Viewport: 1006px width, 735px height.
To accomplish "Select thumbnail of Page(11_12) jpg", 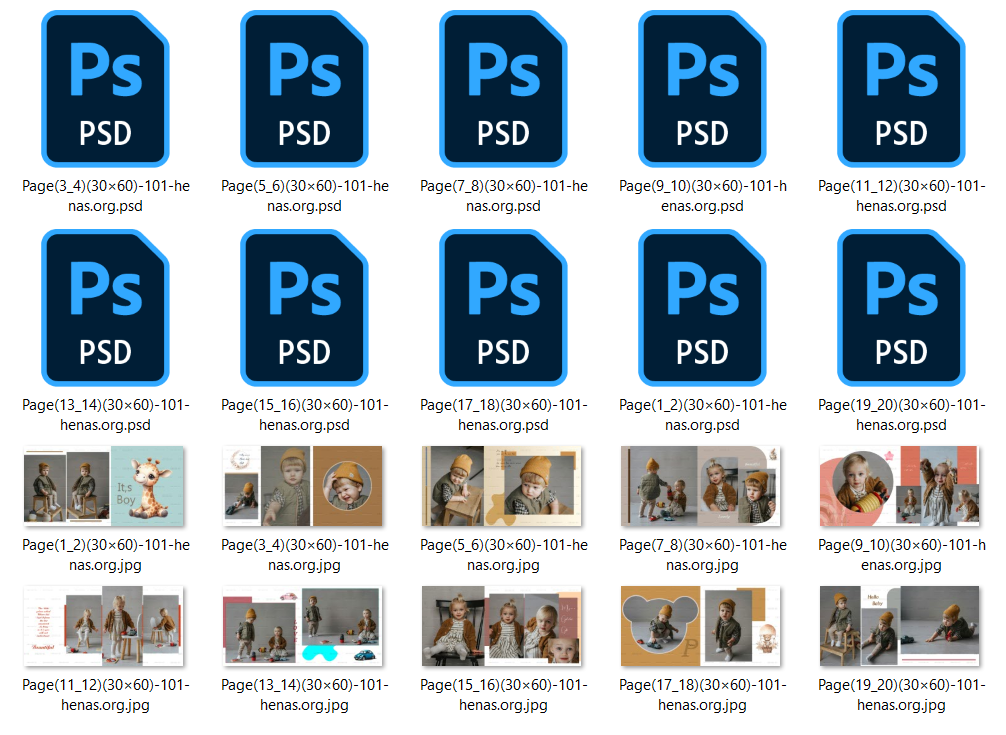I will [x=104, y=626].
